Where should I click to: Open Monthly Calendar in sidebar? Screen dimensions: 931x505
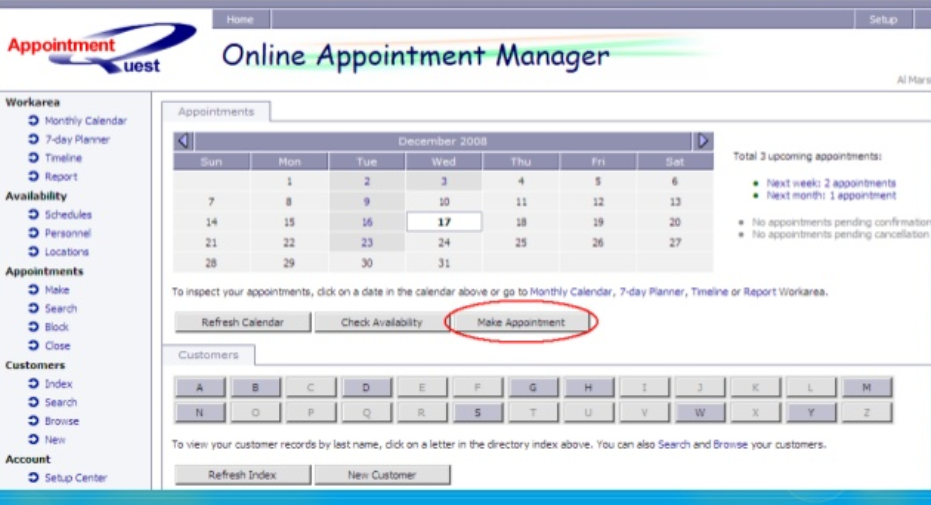[86, 120]
